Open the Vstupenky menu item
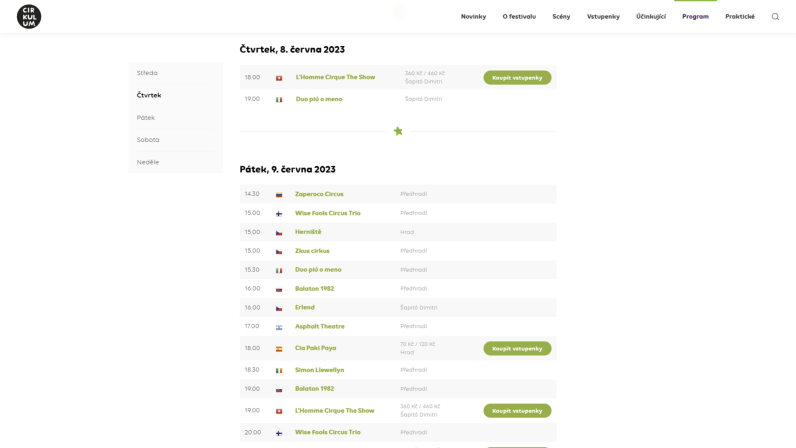This screenshot has height=448, width=796. click(603, 16)
